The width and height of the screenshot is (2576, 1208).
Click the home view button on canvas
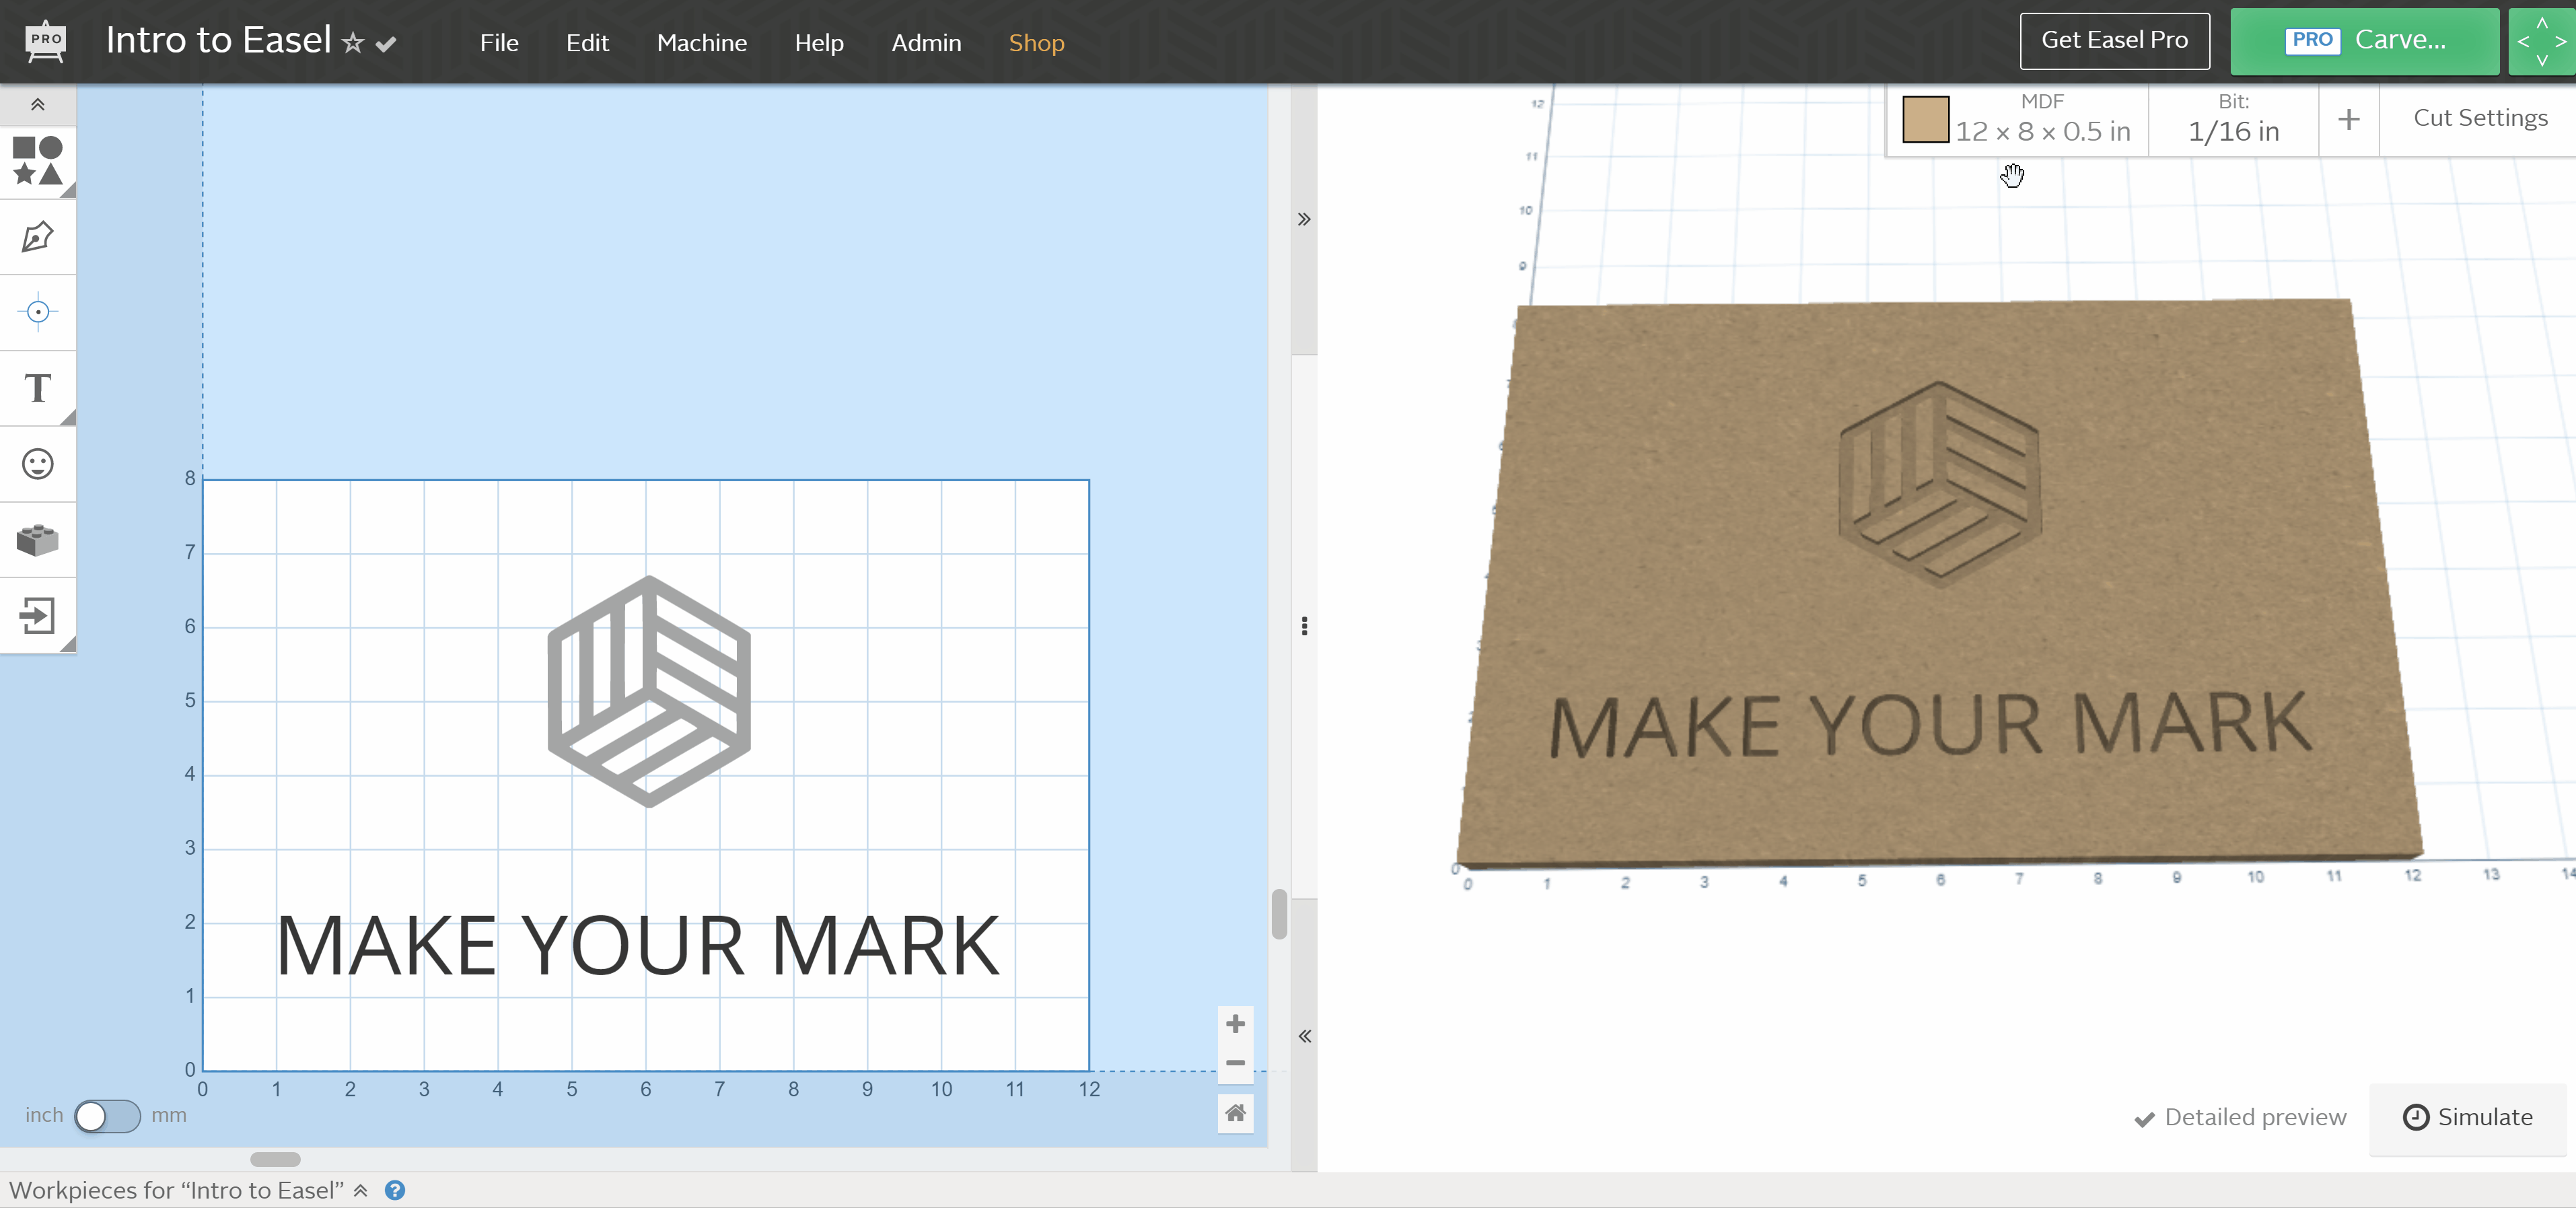(x=1235, y=1112)
